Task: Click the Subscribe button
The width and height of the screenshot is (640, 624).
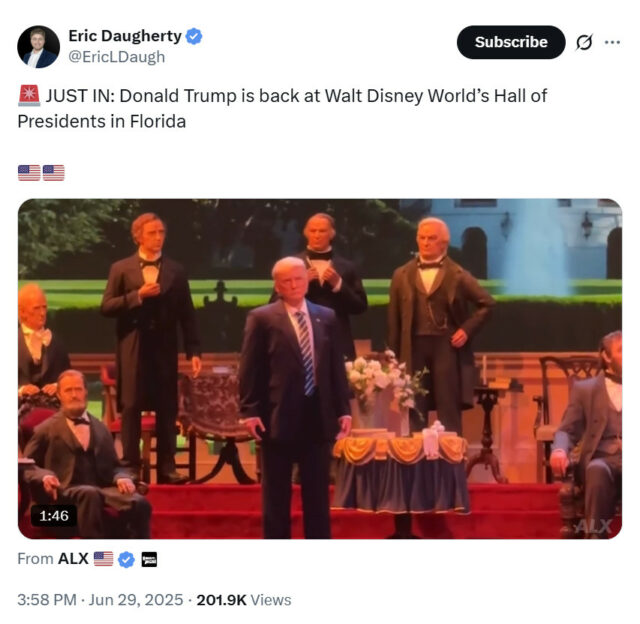Action: (x=511, y=42)
